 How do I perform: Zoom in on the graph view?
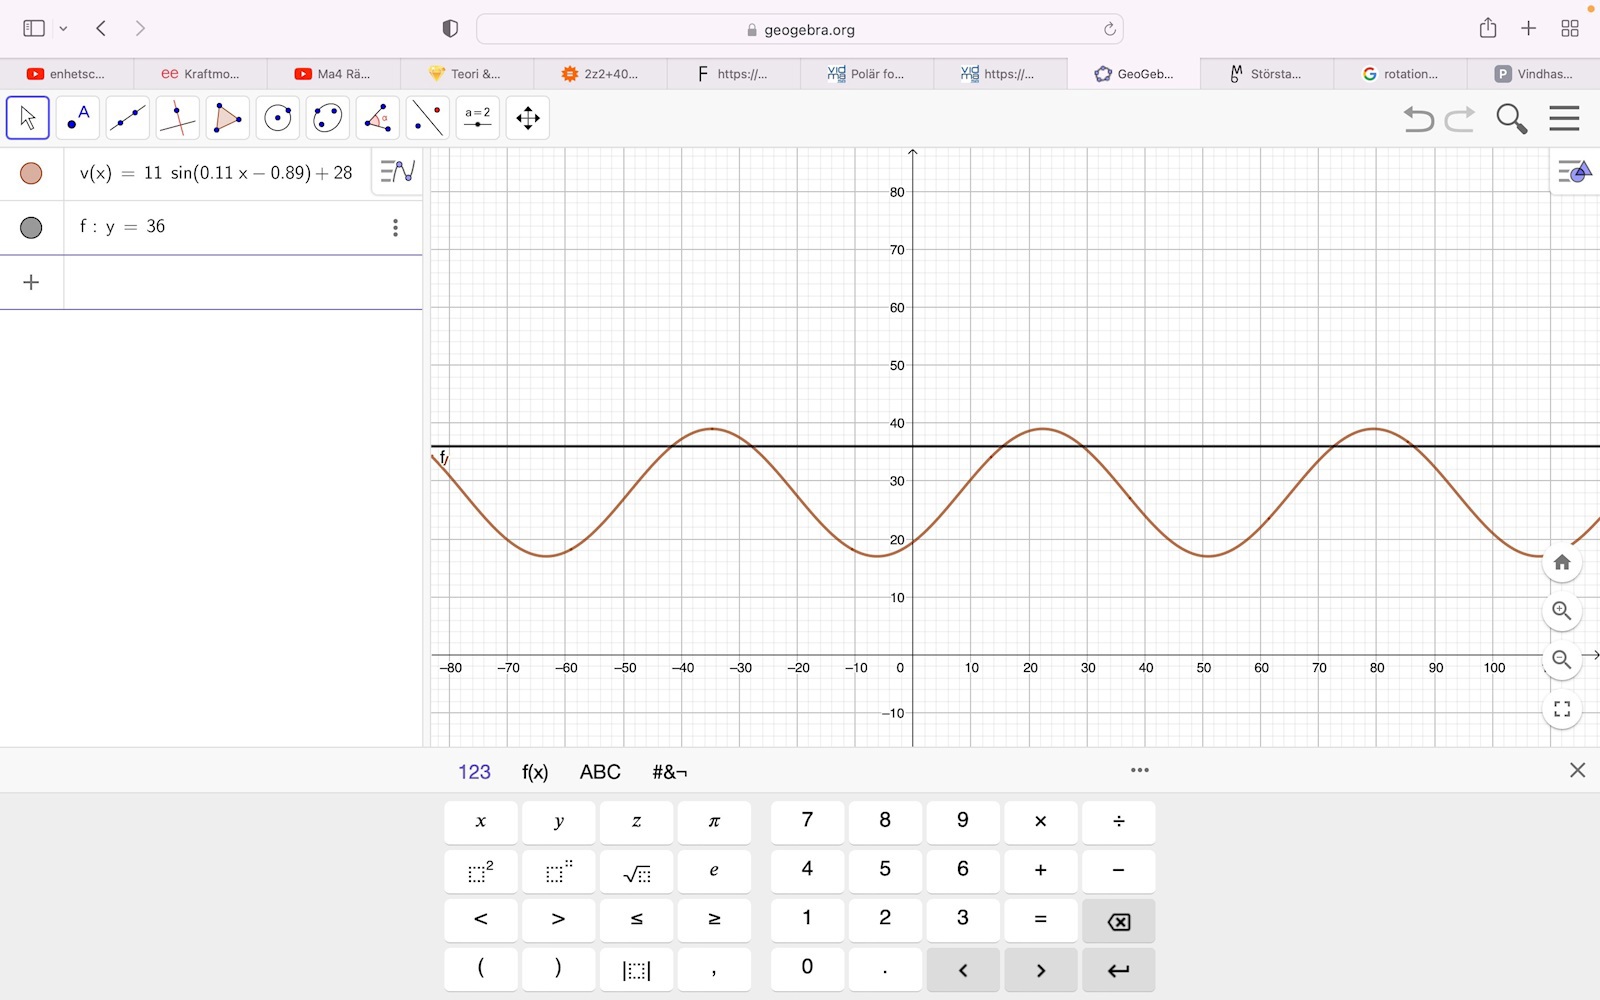coord(1562,611)
